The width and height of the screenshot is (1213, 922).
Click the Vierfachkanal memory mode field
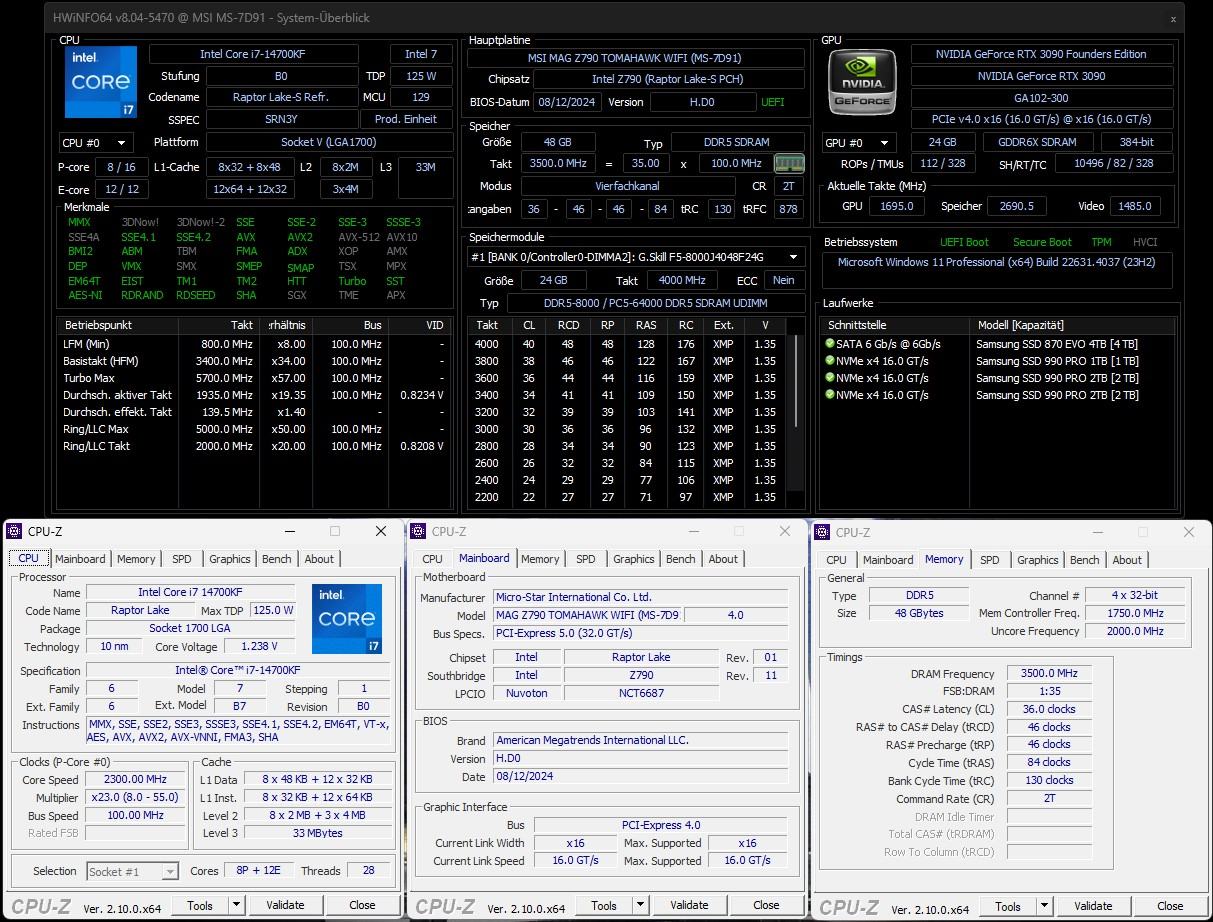click(629, 186)
